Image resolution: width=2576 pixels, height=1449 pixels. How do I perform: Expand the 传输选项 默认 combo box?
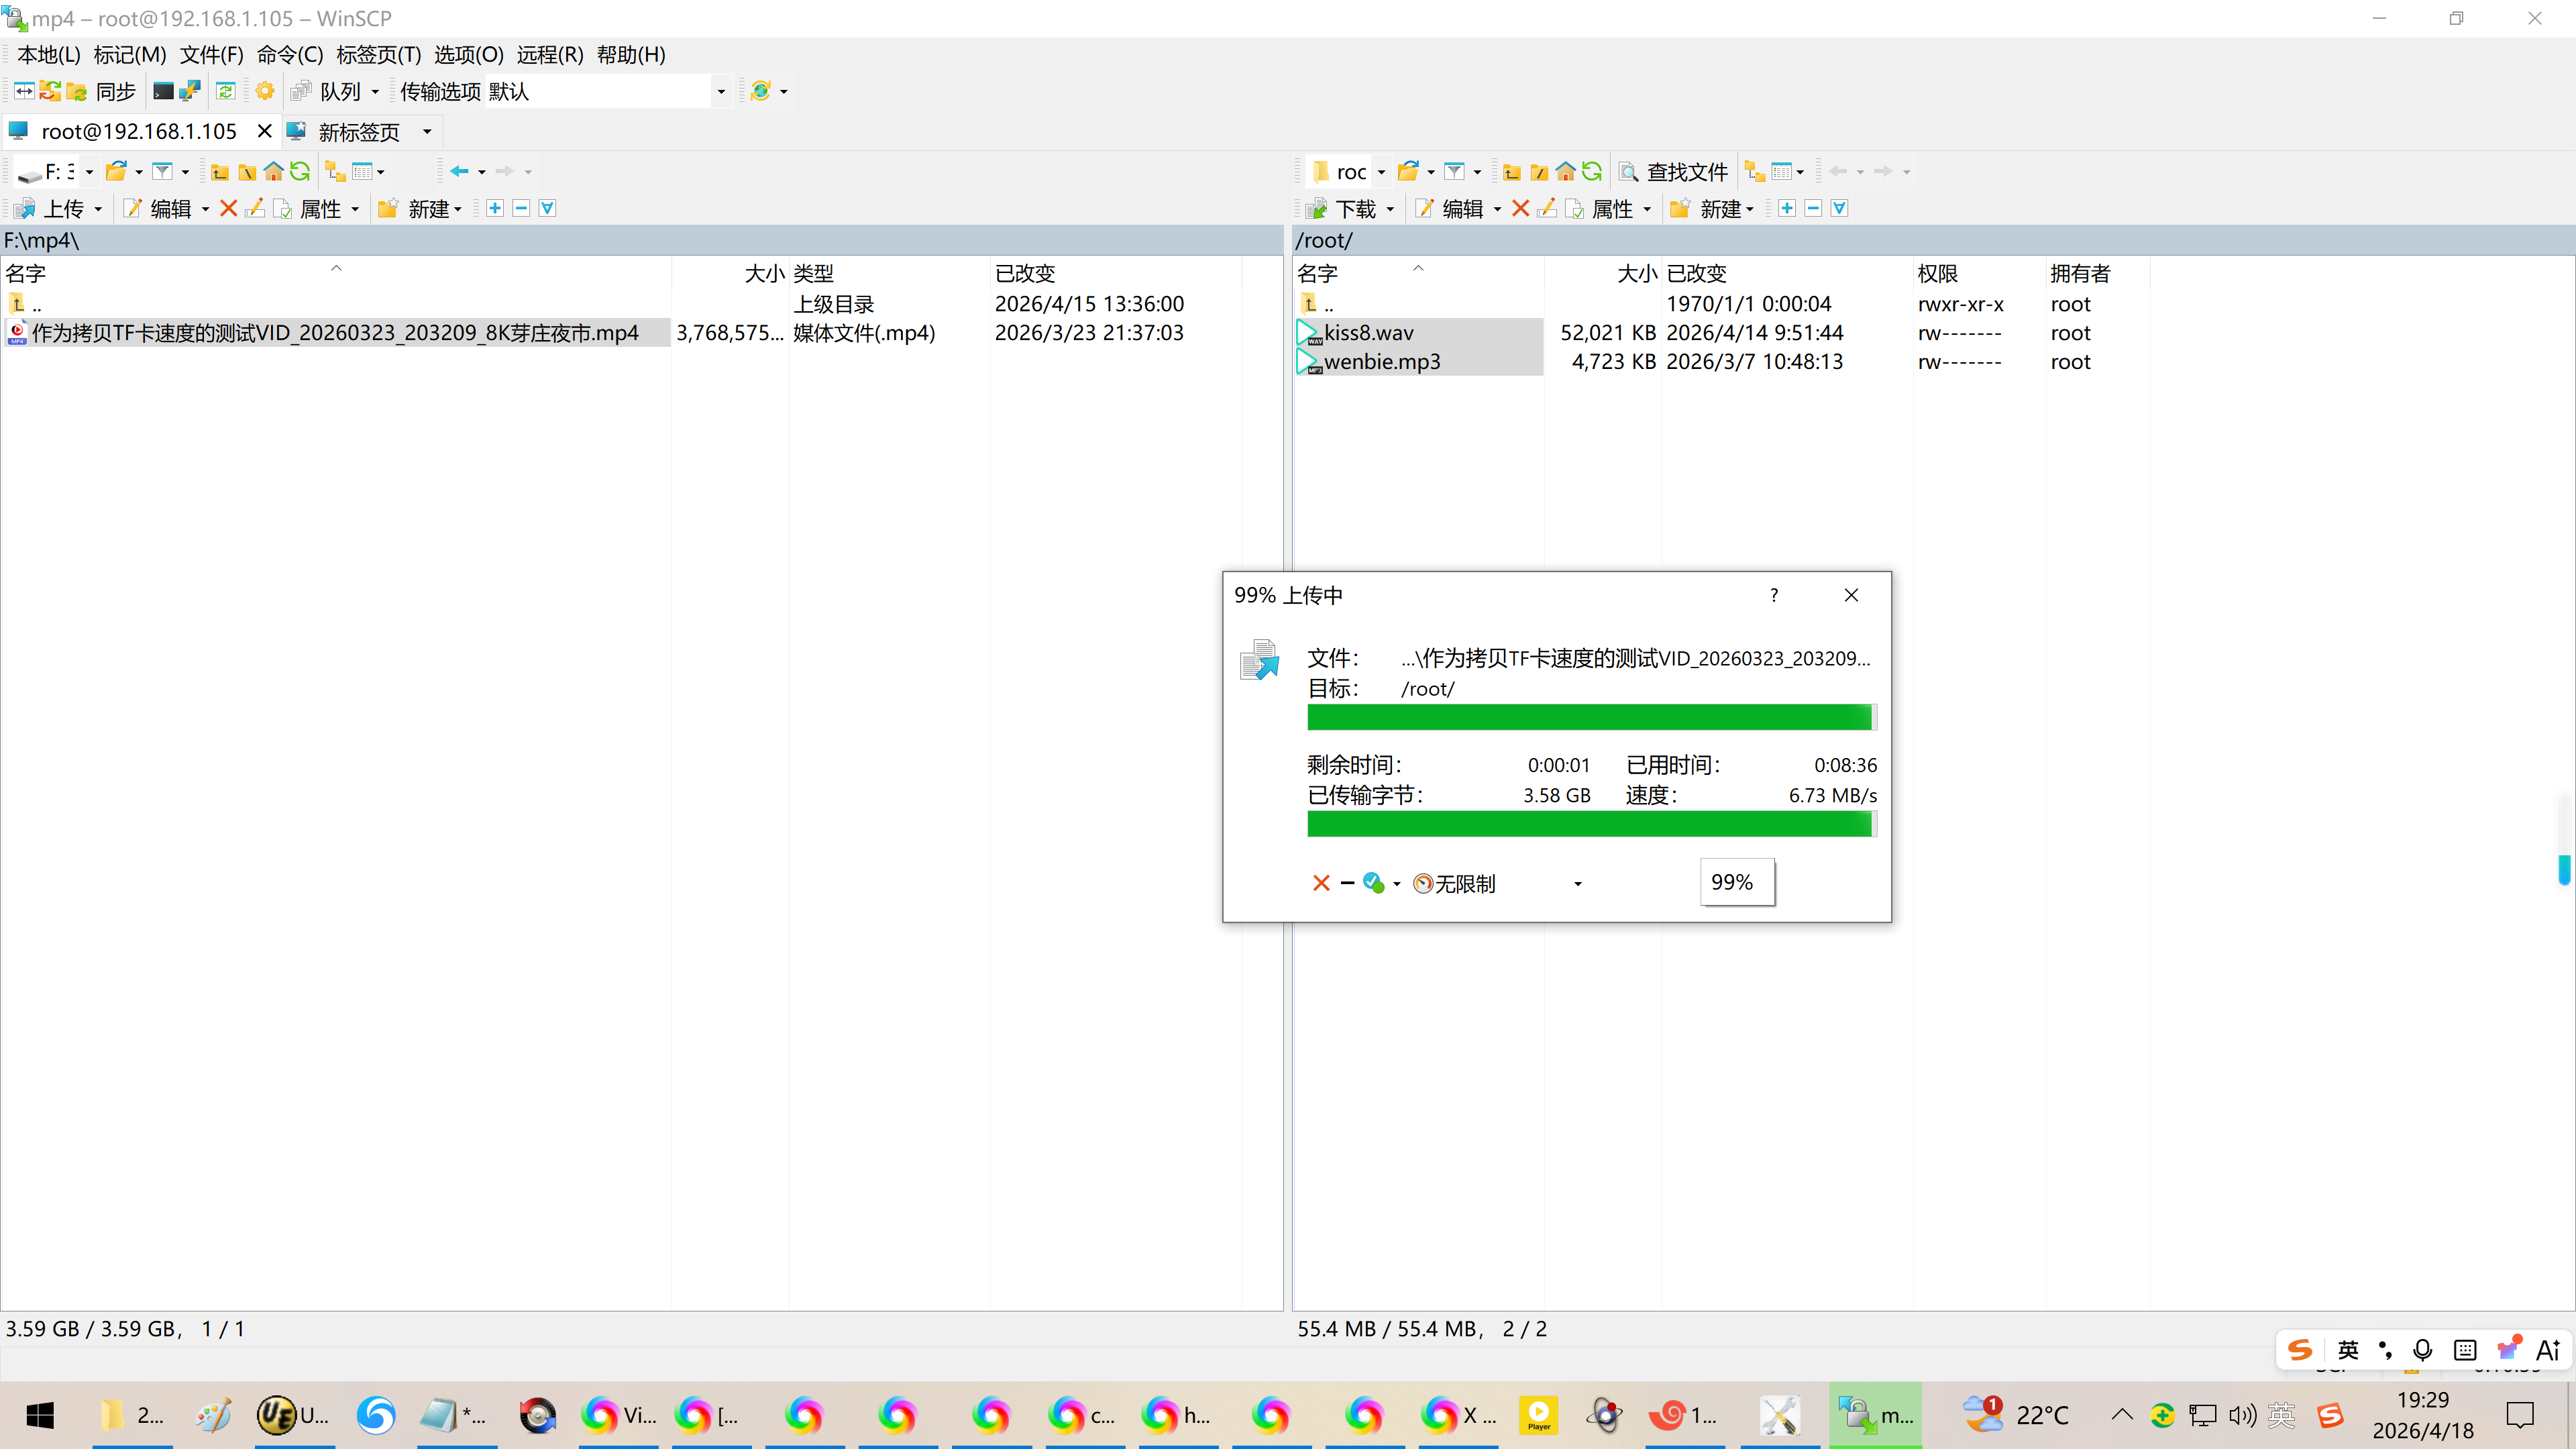click(x=720, y=91)
